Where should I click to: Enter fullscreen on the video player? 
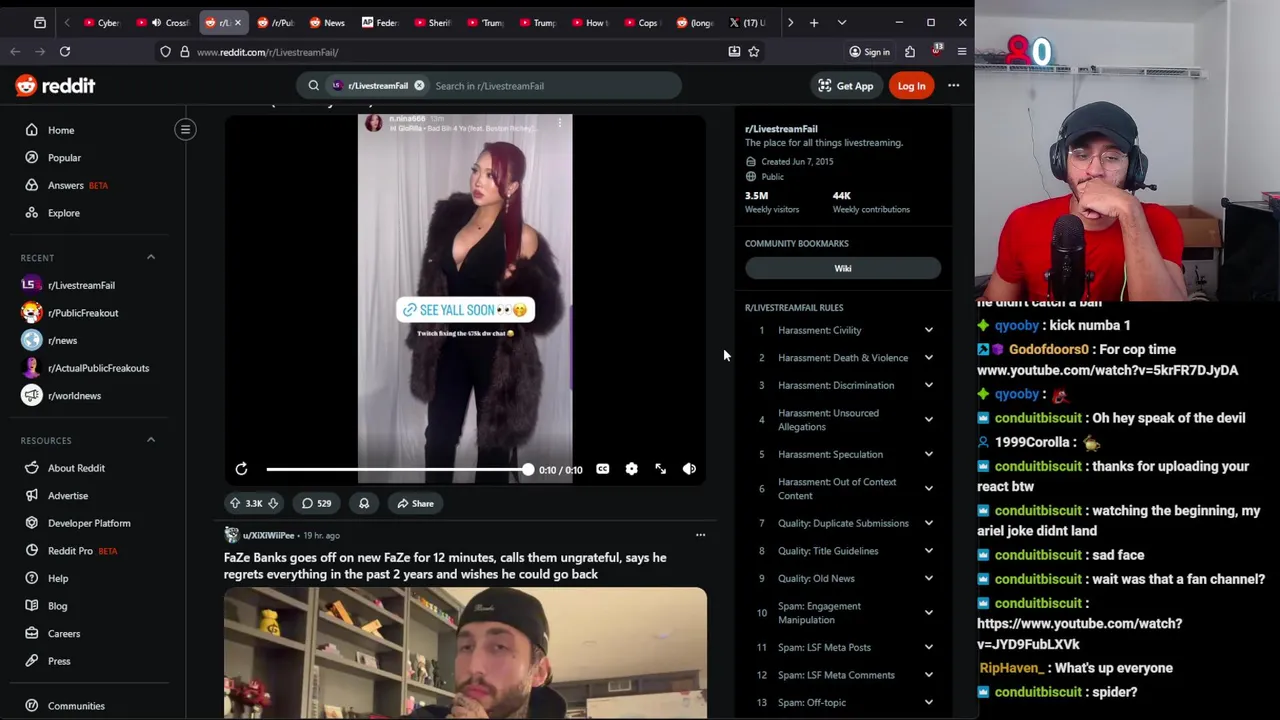point(660,469)
